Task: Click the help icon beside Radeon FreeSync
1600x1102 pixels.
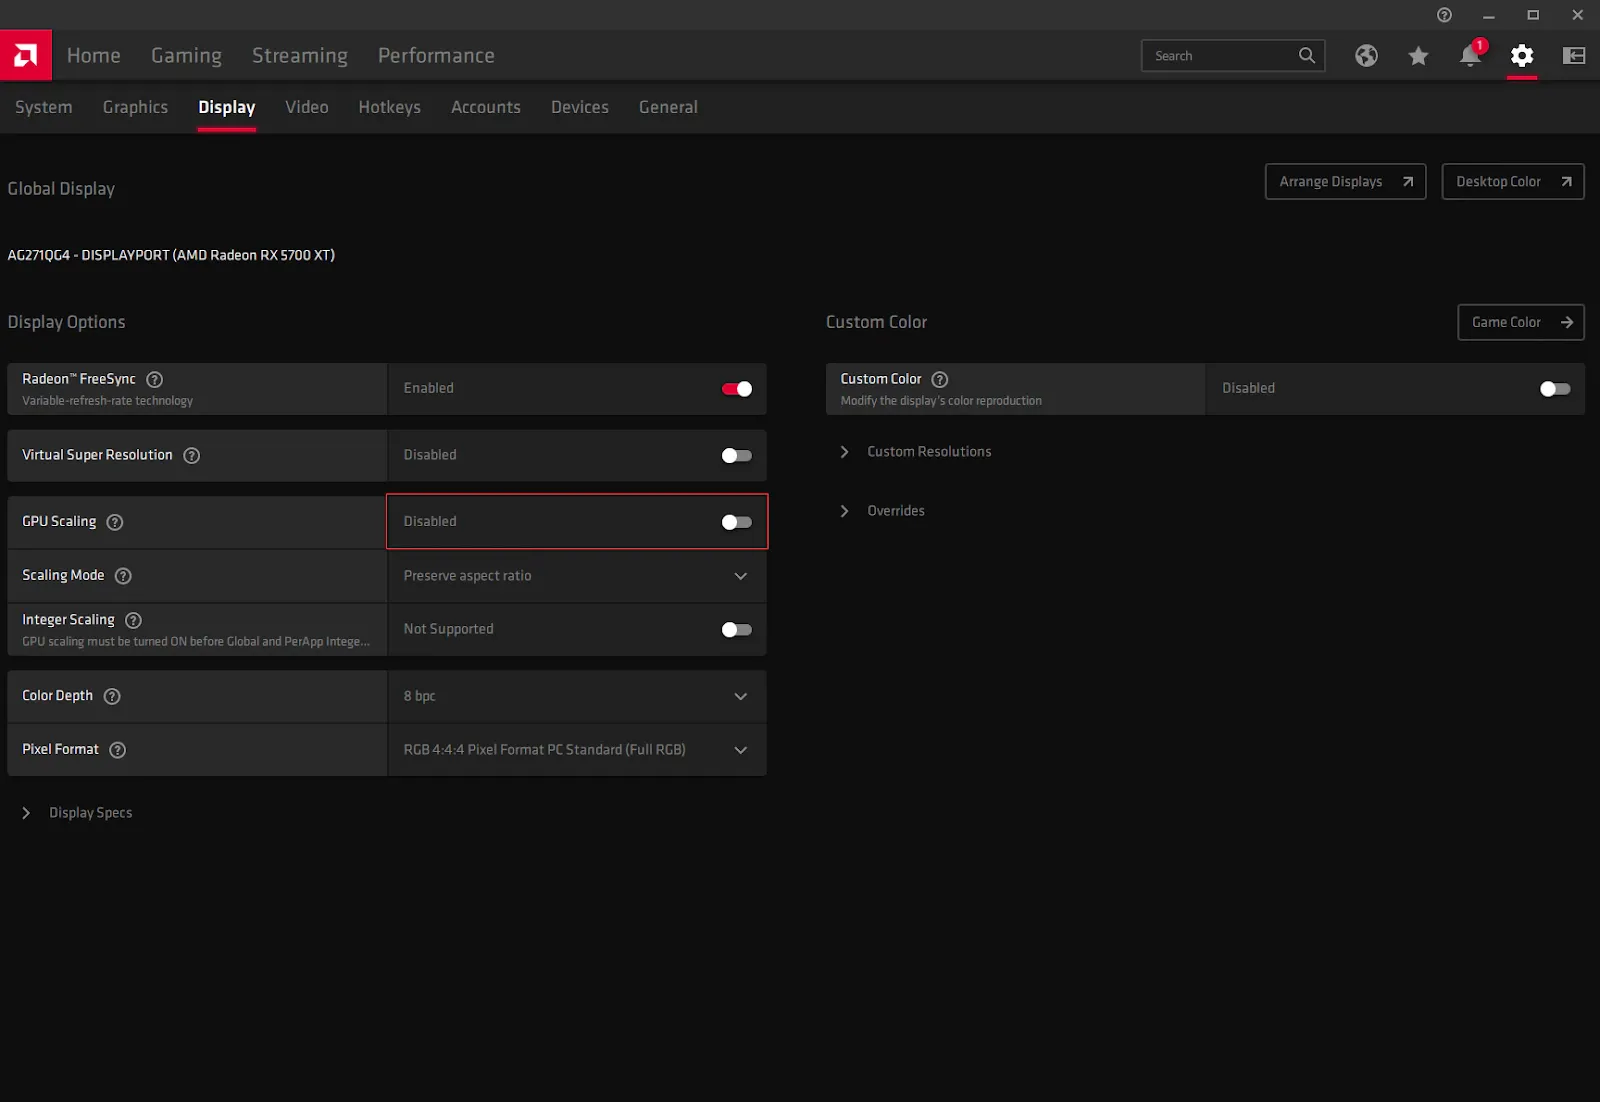Action: (155, 379)
